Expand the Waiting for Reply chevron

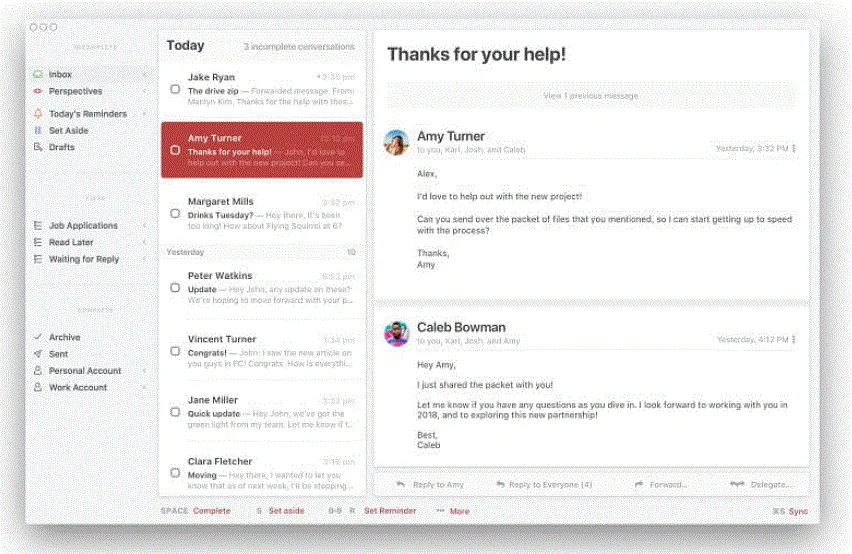coord(145,259)
